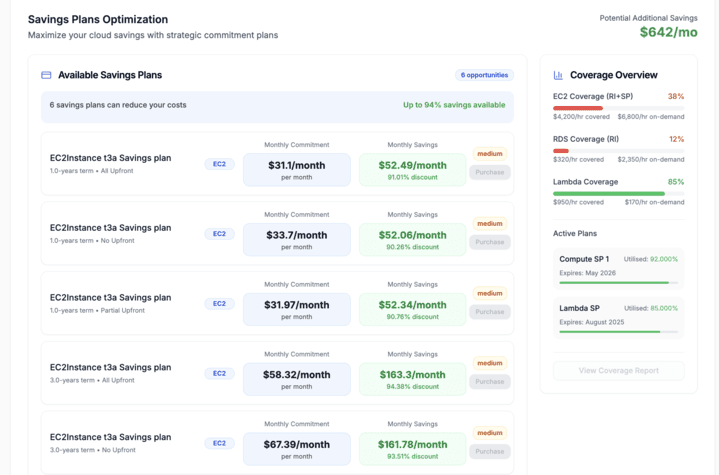The image size is (719, 475).
Task: Open the View Coverage Report button
Action: 618,371
